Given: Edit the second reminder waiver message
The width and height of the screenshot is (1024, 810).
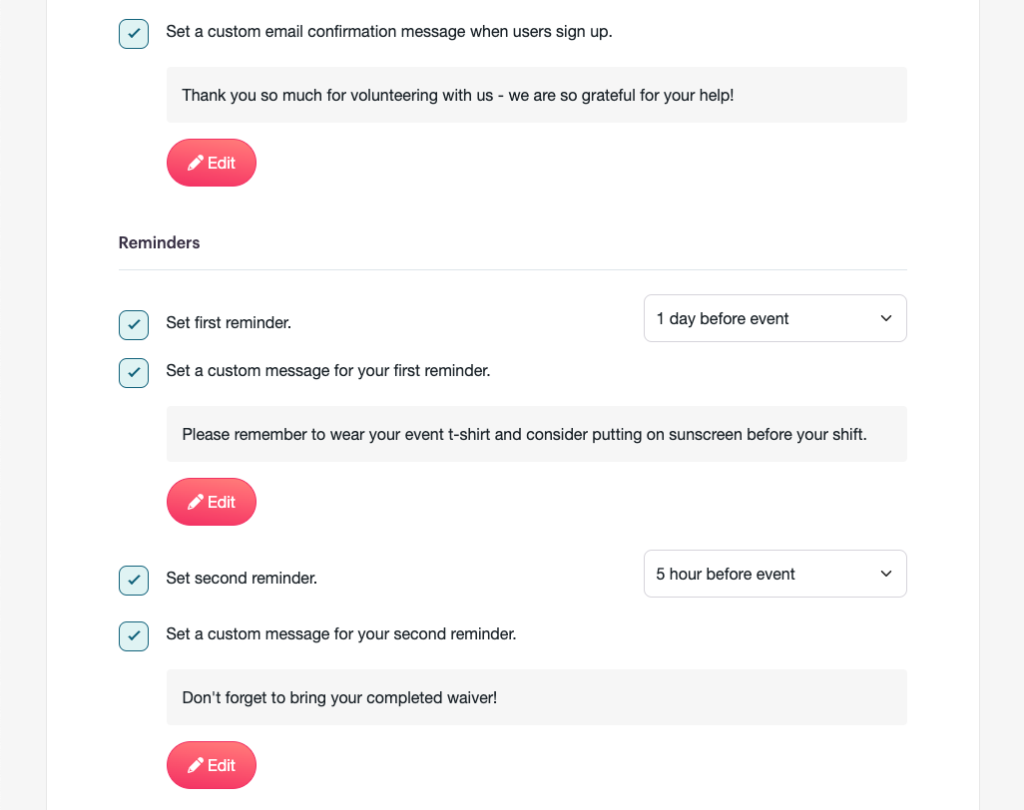Looking at the screenshot, I should click(211, 765).
